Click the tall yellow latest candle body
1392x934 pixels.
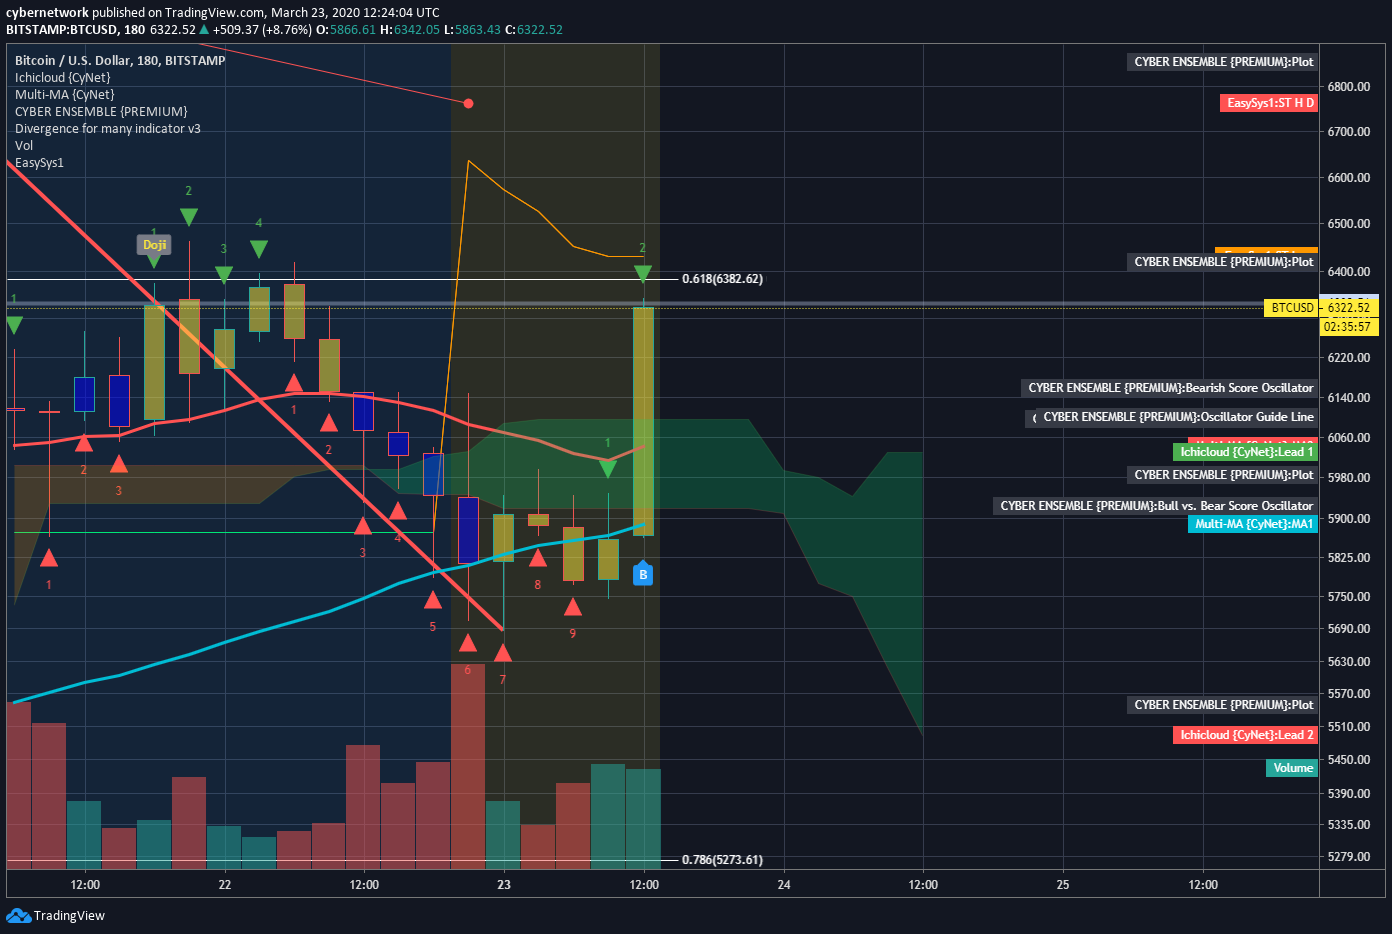pos(643,421)
